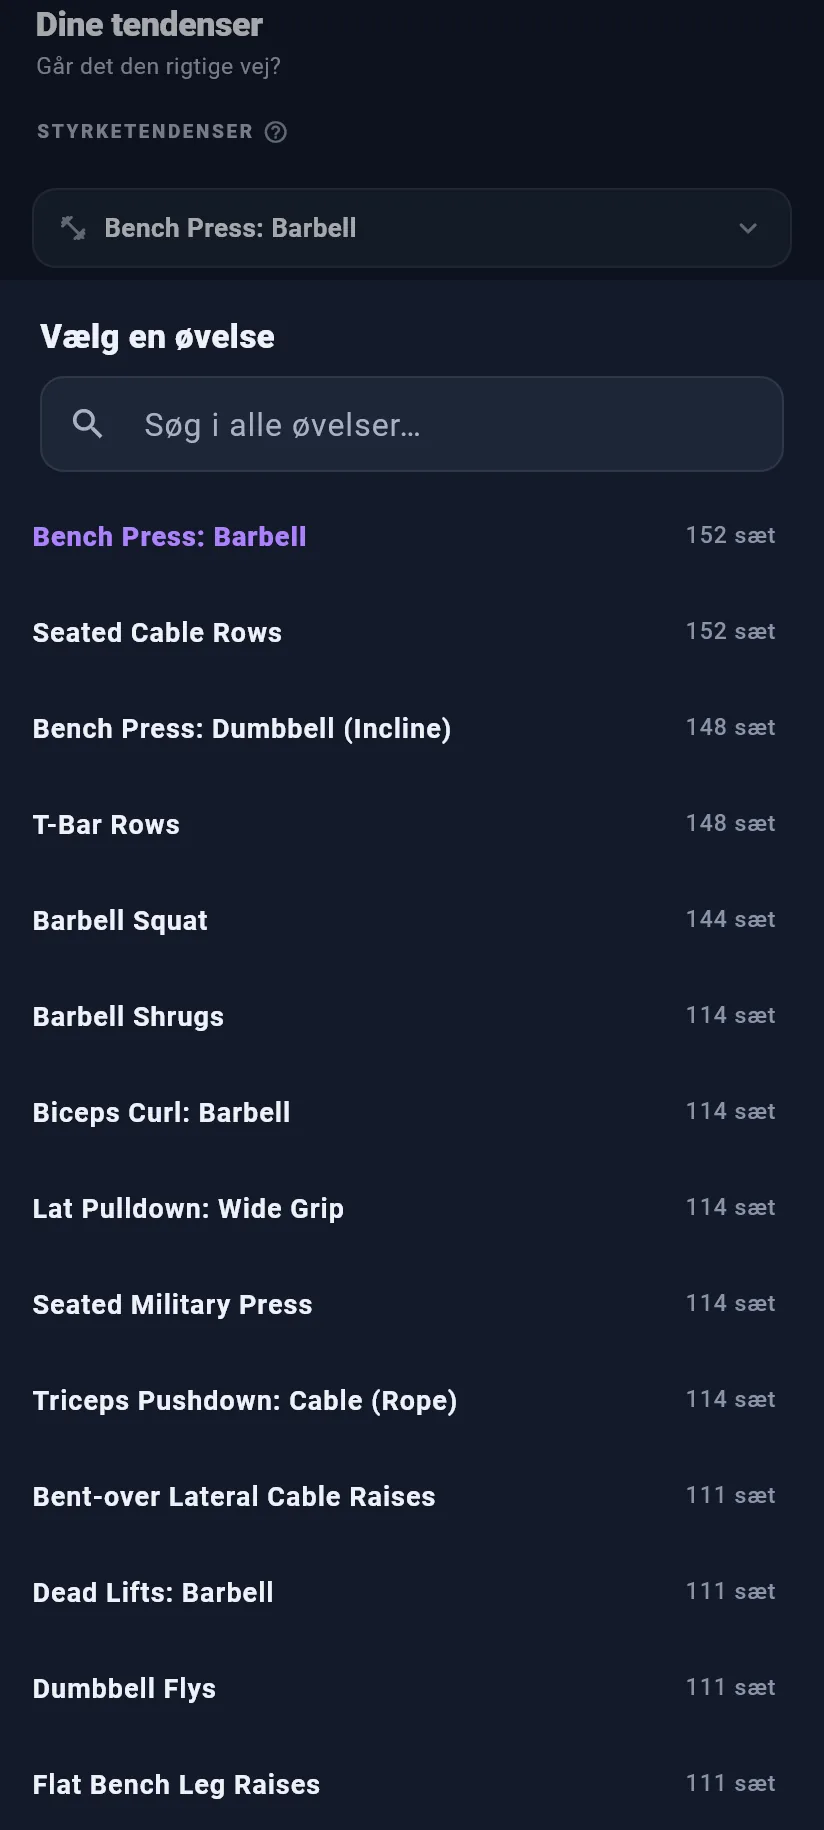The width and height of the screenshot is (824, 1830).
Task: Pick Triceps Pushdown: Cable (Rope)
Action: click(412, 1400)
